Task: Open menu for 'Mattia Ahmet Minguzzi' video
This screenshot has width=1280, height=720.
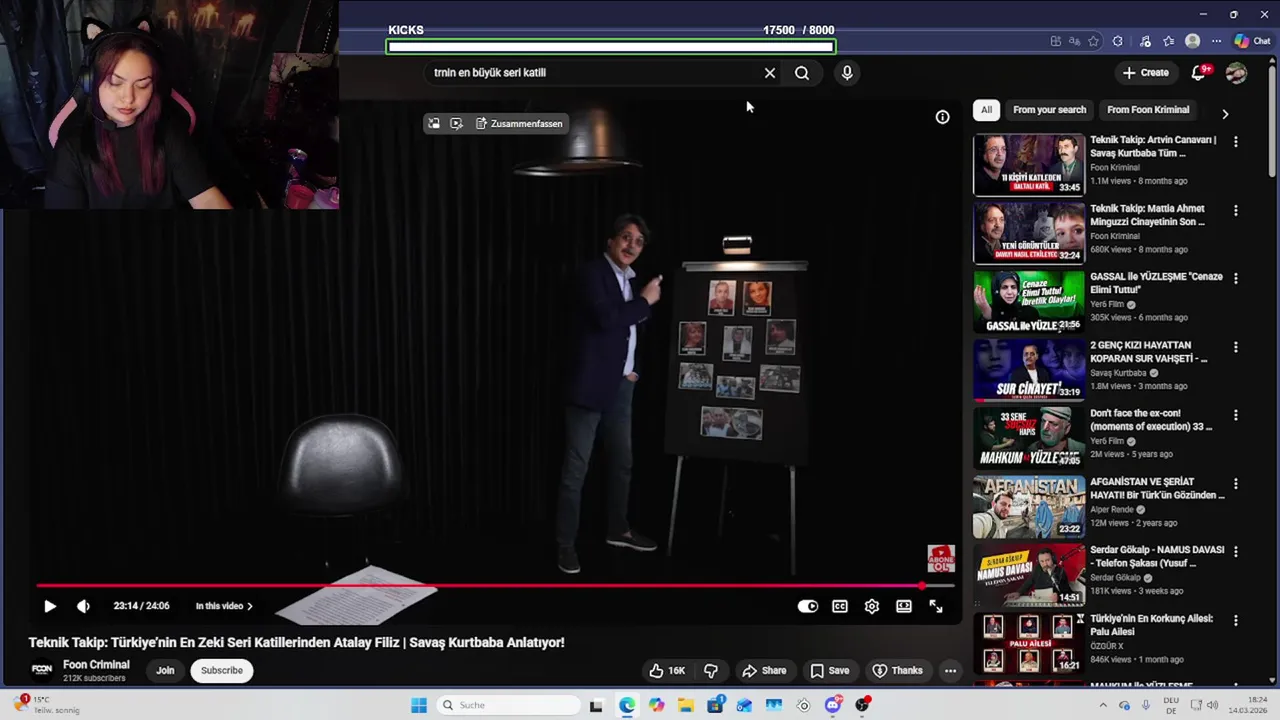Action: (x=1236, y=211)
